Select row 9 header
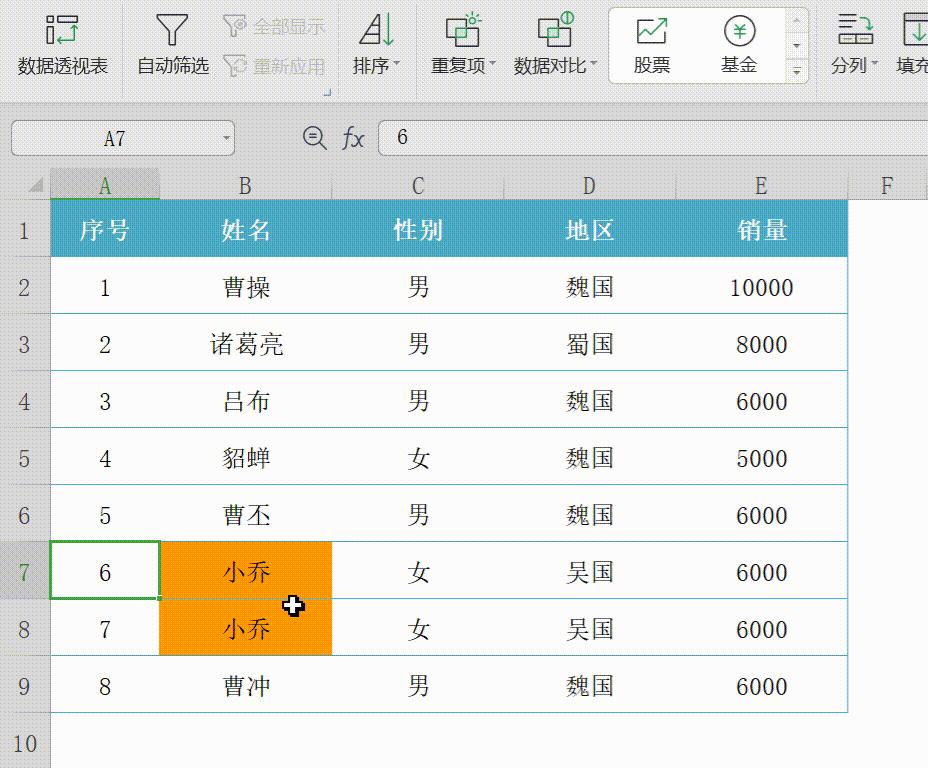Screen dimensions: 928x768 tap(25, 686)
